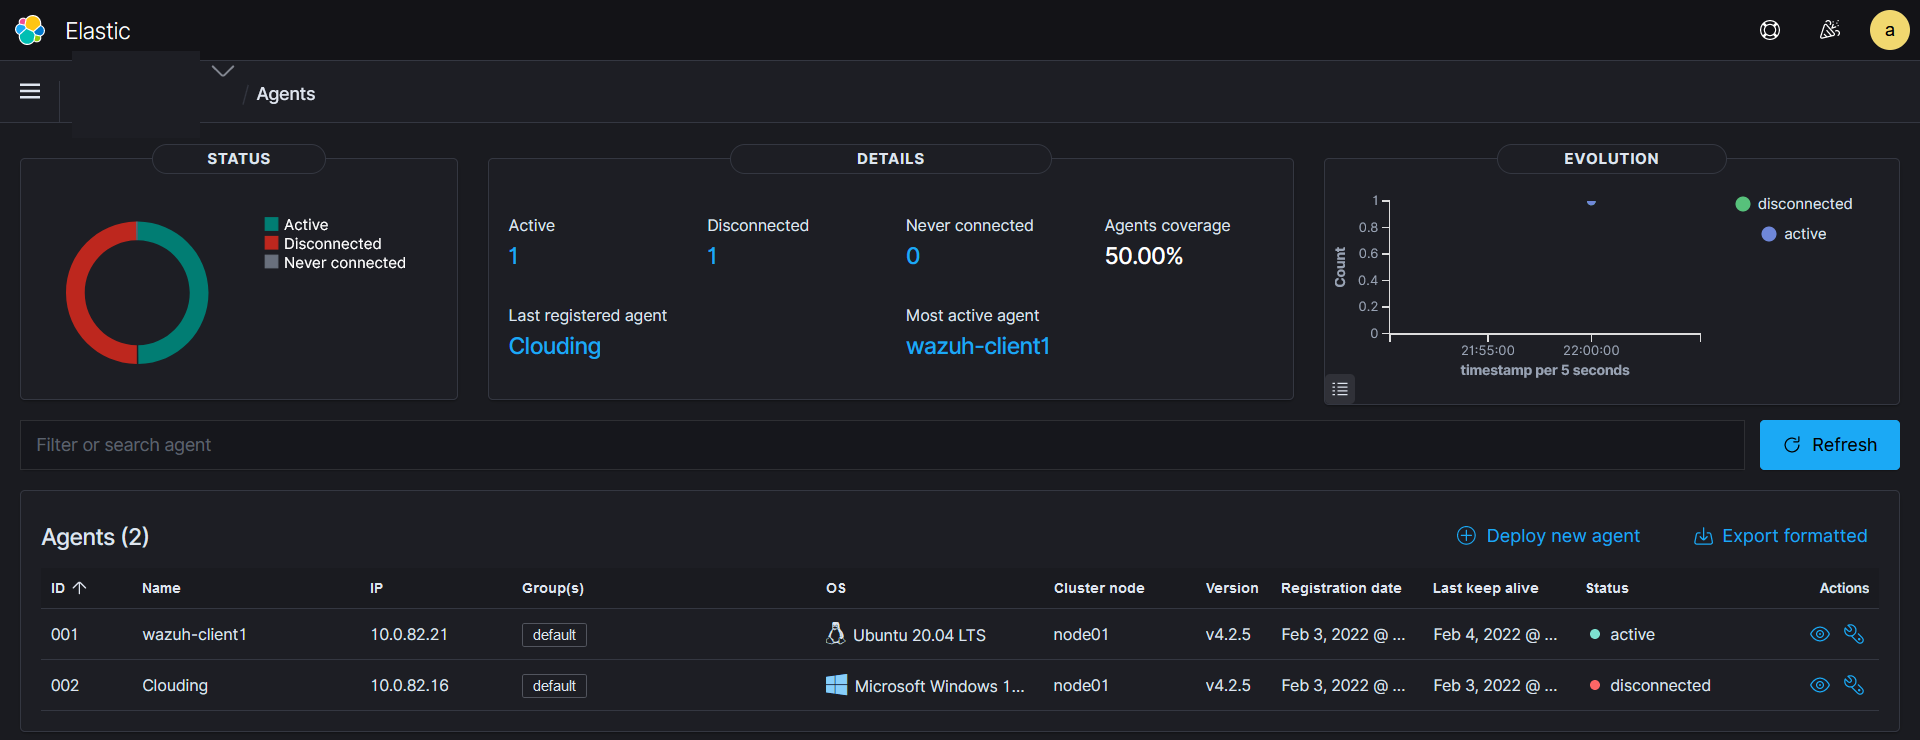Open the configuration wrench for Clouding
The width and height of the screenshot is (1920, 740).
(1854, 685)
